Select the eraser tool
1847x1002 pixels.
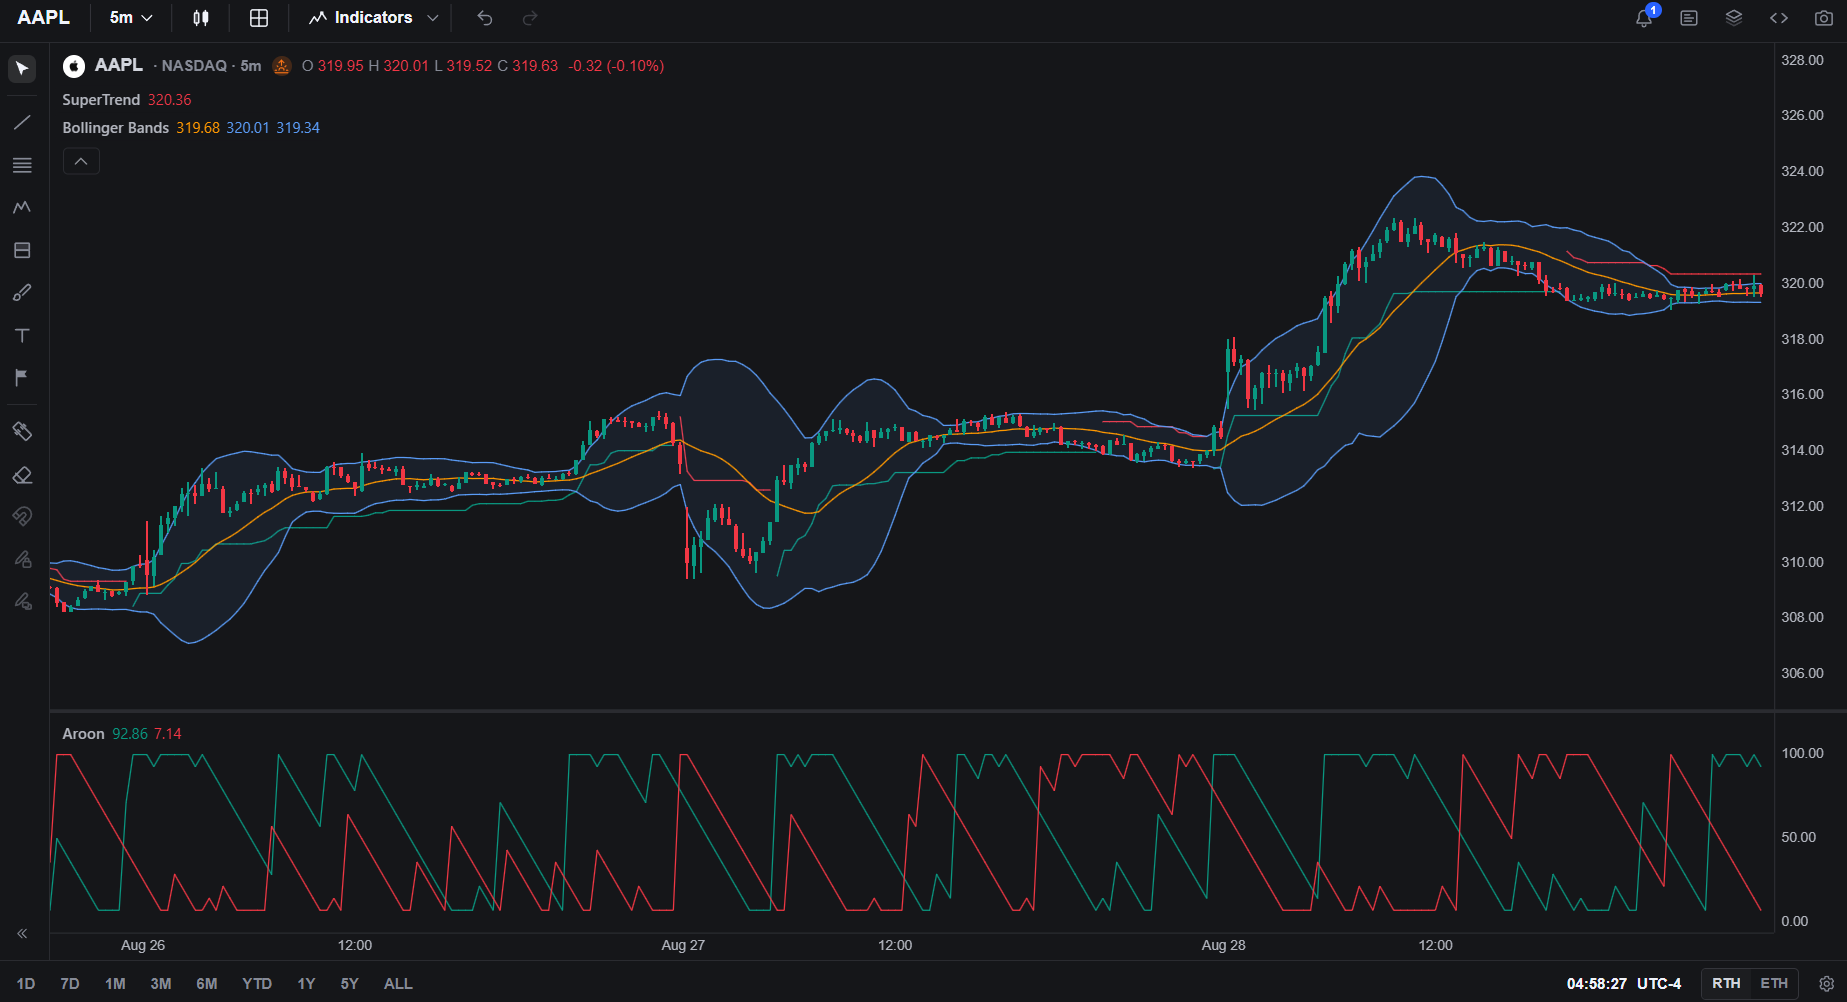tap(22, 475)
